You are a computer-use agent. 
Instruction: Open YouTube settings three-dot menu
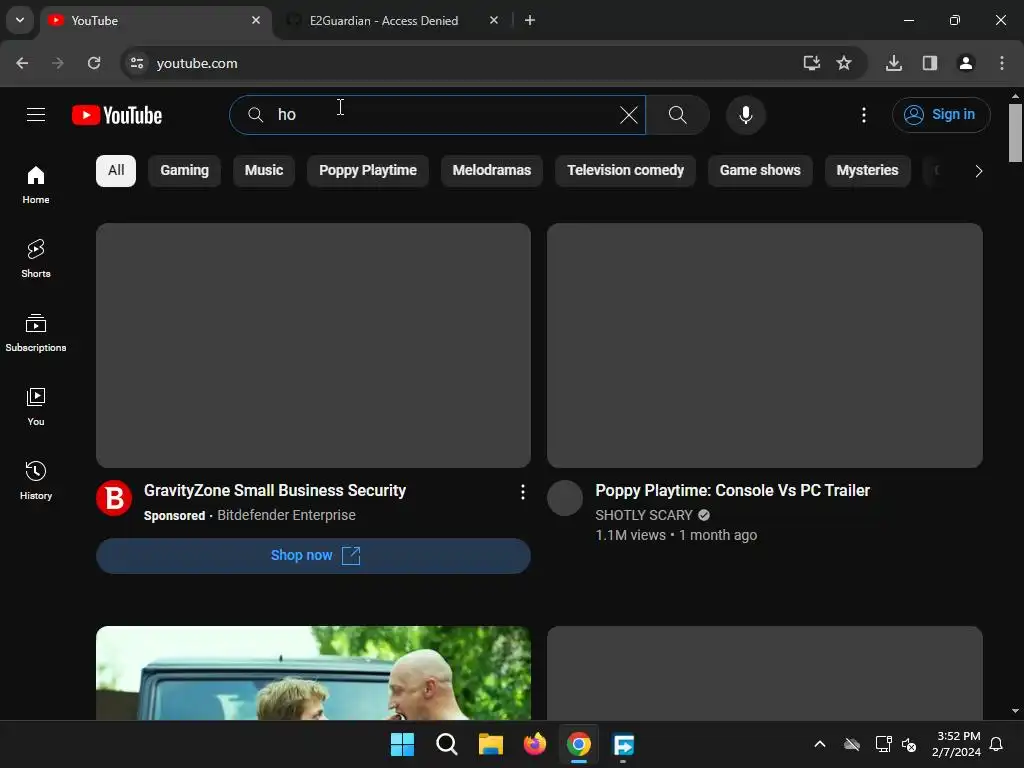863,115
